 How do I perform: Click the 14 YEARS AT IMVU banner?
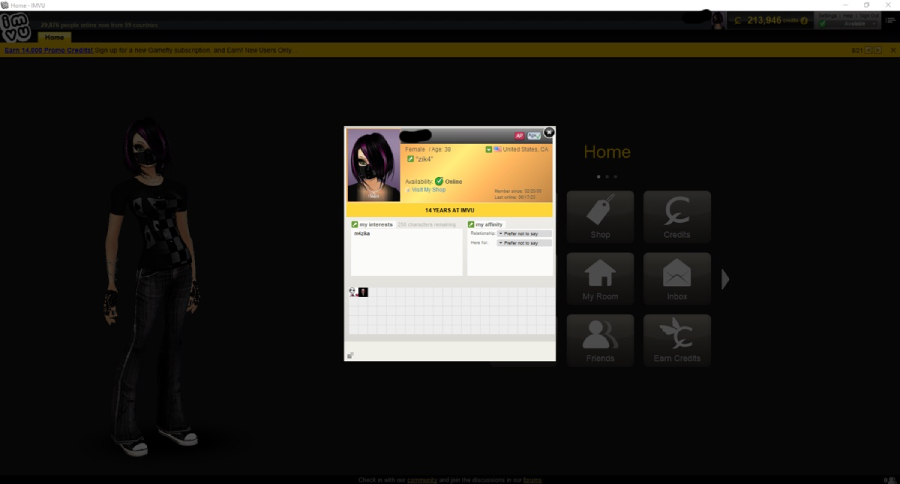[449, 210]
